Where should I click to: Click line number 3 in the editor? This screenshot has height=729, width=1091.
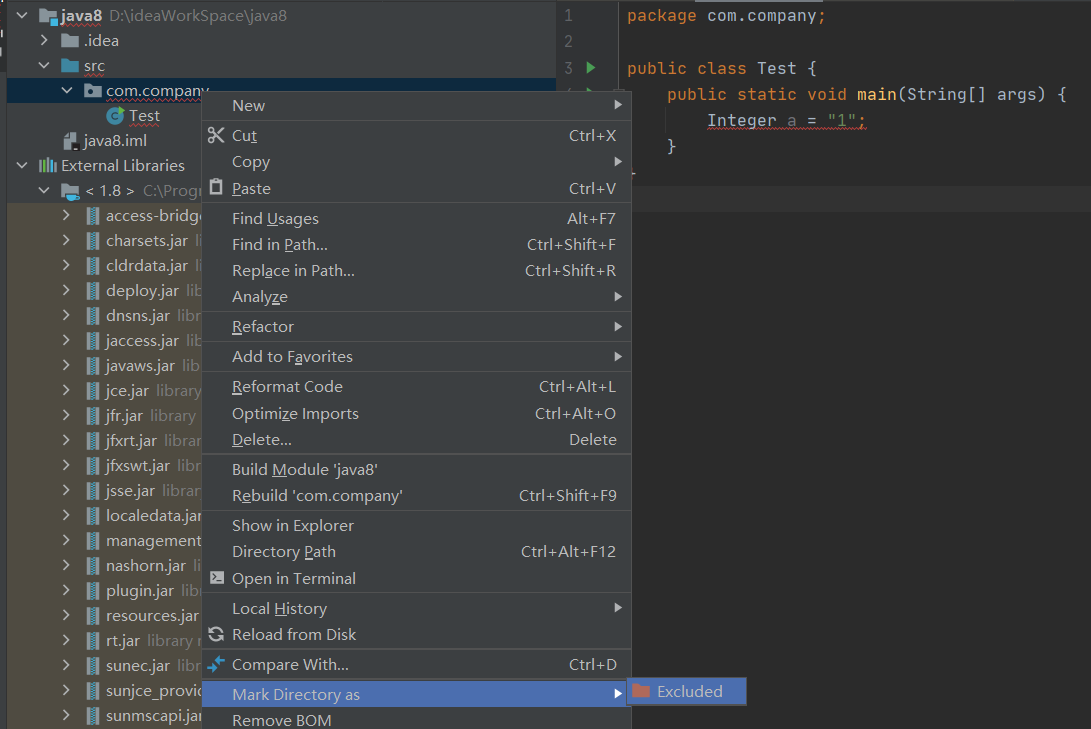pyautogui.click(x=568, y=67)
